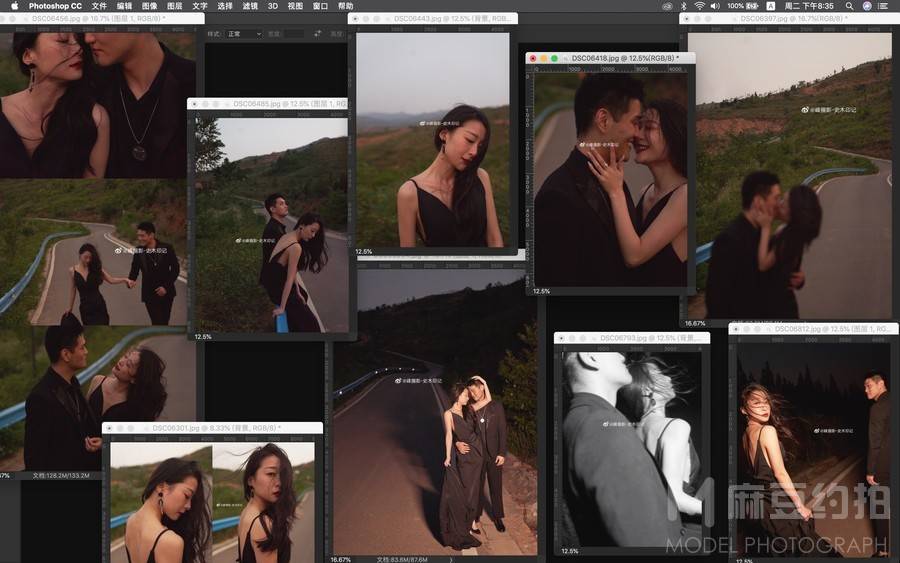The height and width of the screenshot is (563, 900).
Task: Open the 图层 menu
Action: pyautogui.click(x=174, y=6)
